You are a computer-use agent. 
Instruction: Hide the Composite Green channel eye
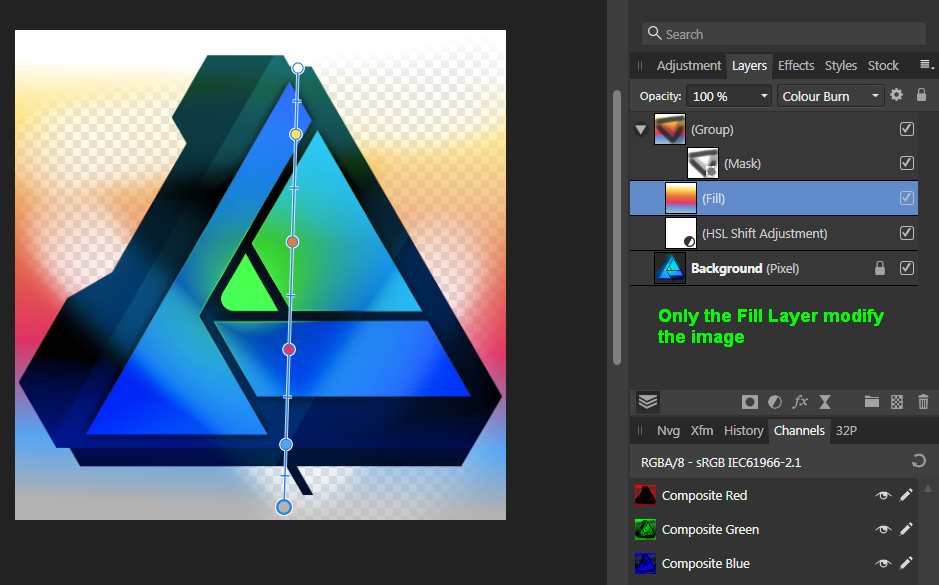pyautogui.click(x=883, y=529)
